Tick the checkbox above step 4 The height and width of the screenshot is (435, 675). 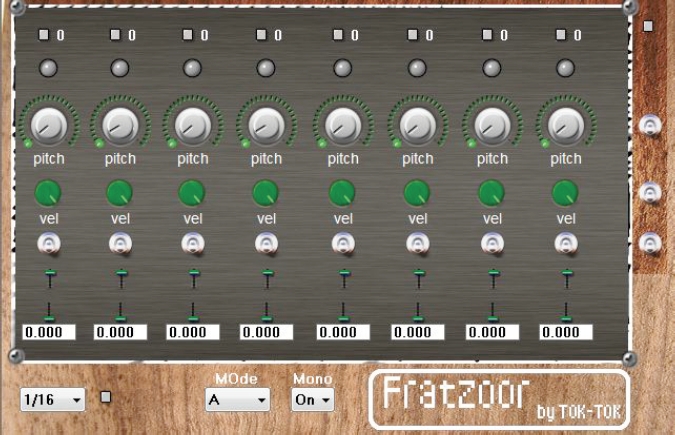(x=261, y=34)
